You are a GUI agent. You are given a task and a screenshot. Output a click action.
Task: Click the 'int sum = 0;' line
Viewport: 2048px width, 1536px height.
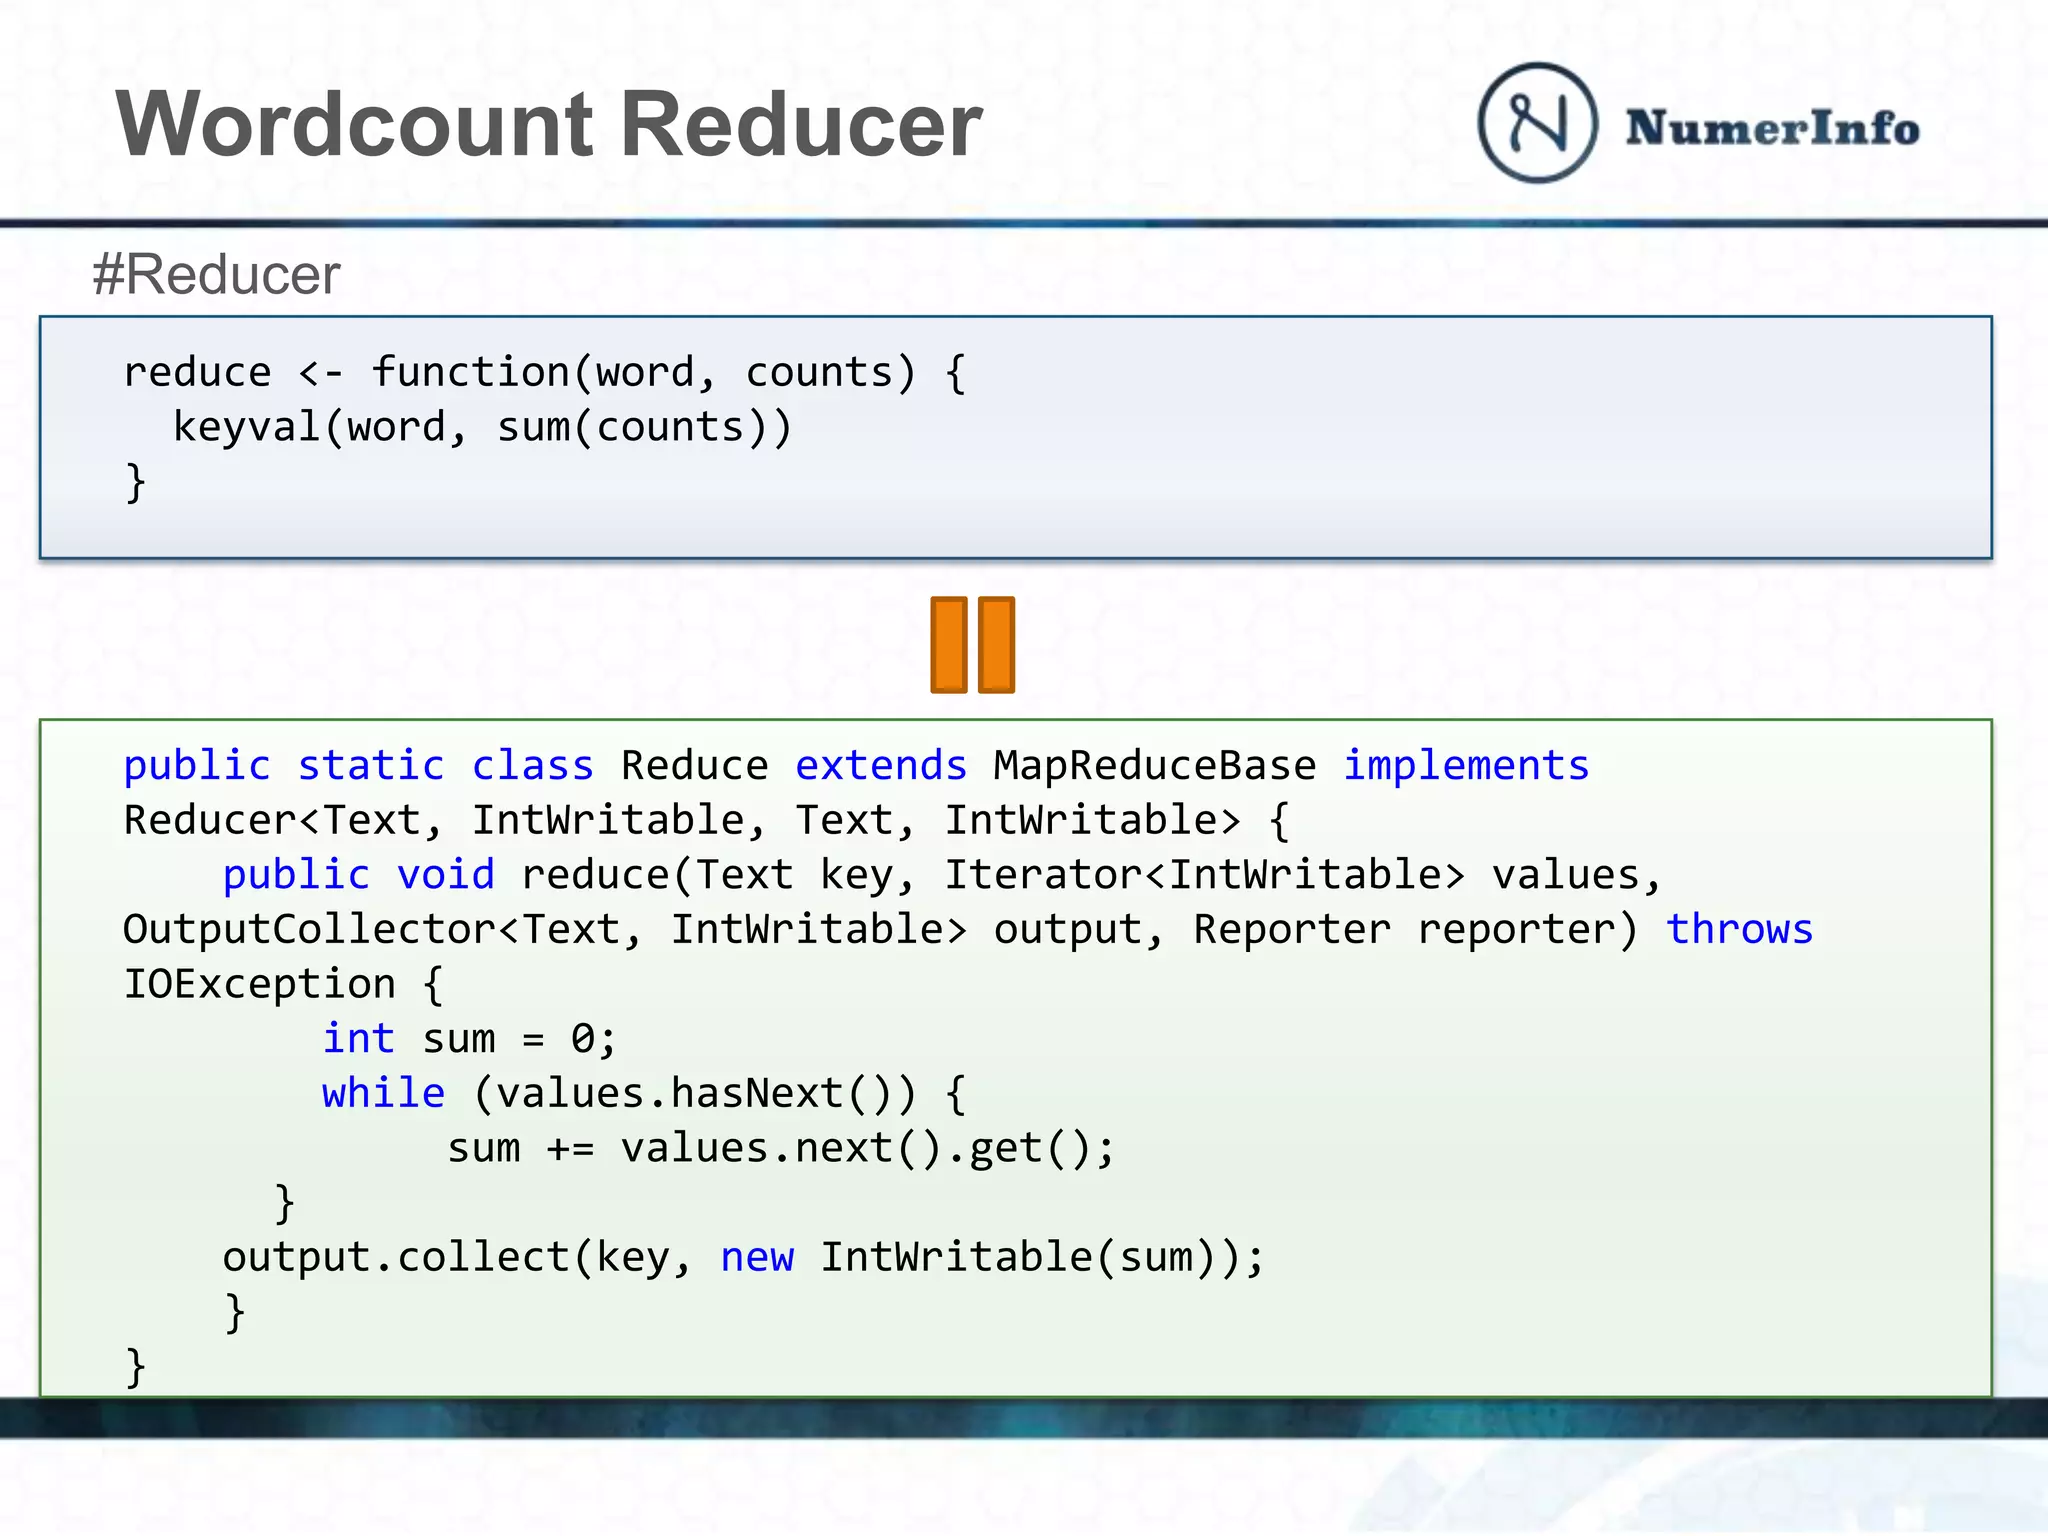pyautogui.click(x=469, y=1039)
